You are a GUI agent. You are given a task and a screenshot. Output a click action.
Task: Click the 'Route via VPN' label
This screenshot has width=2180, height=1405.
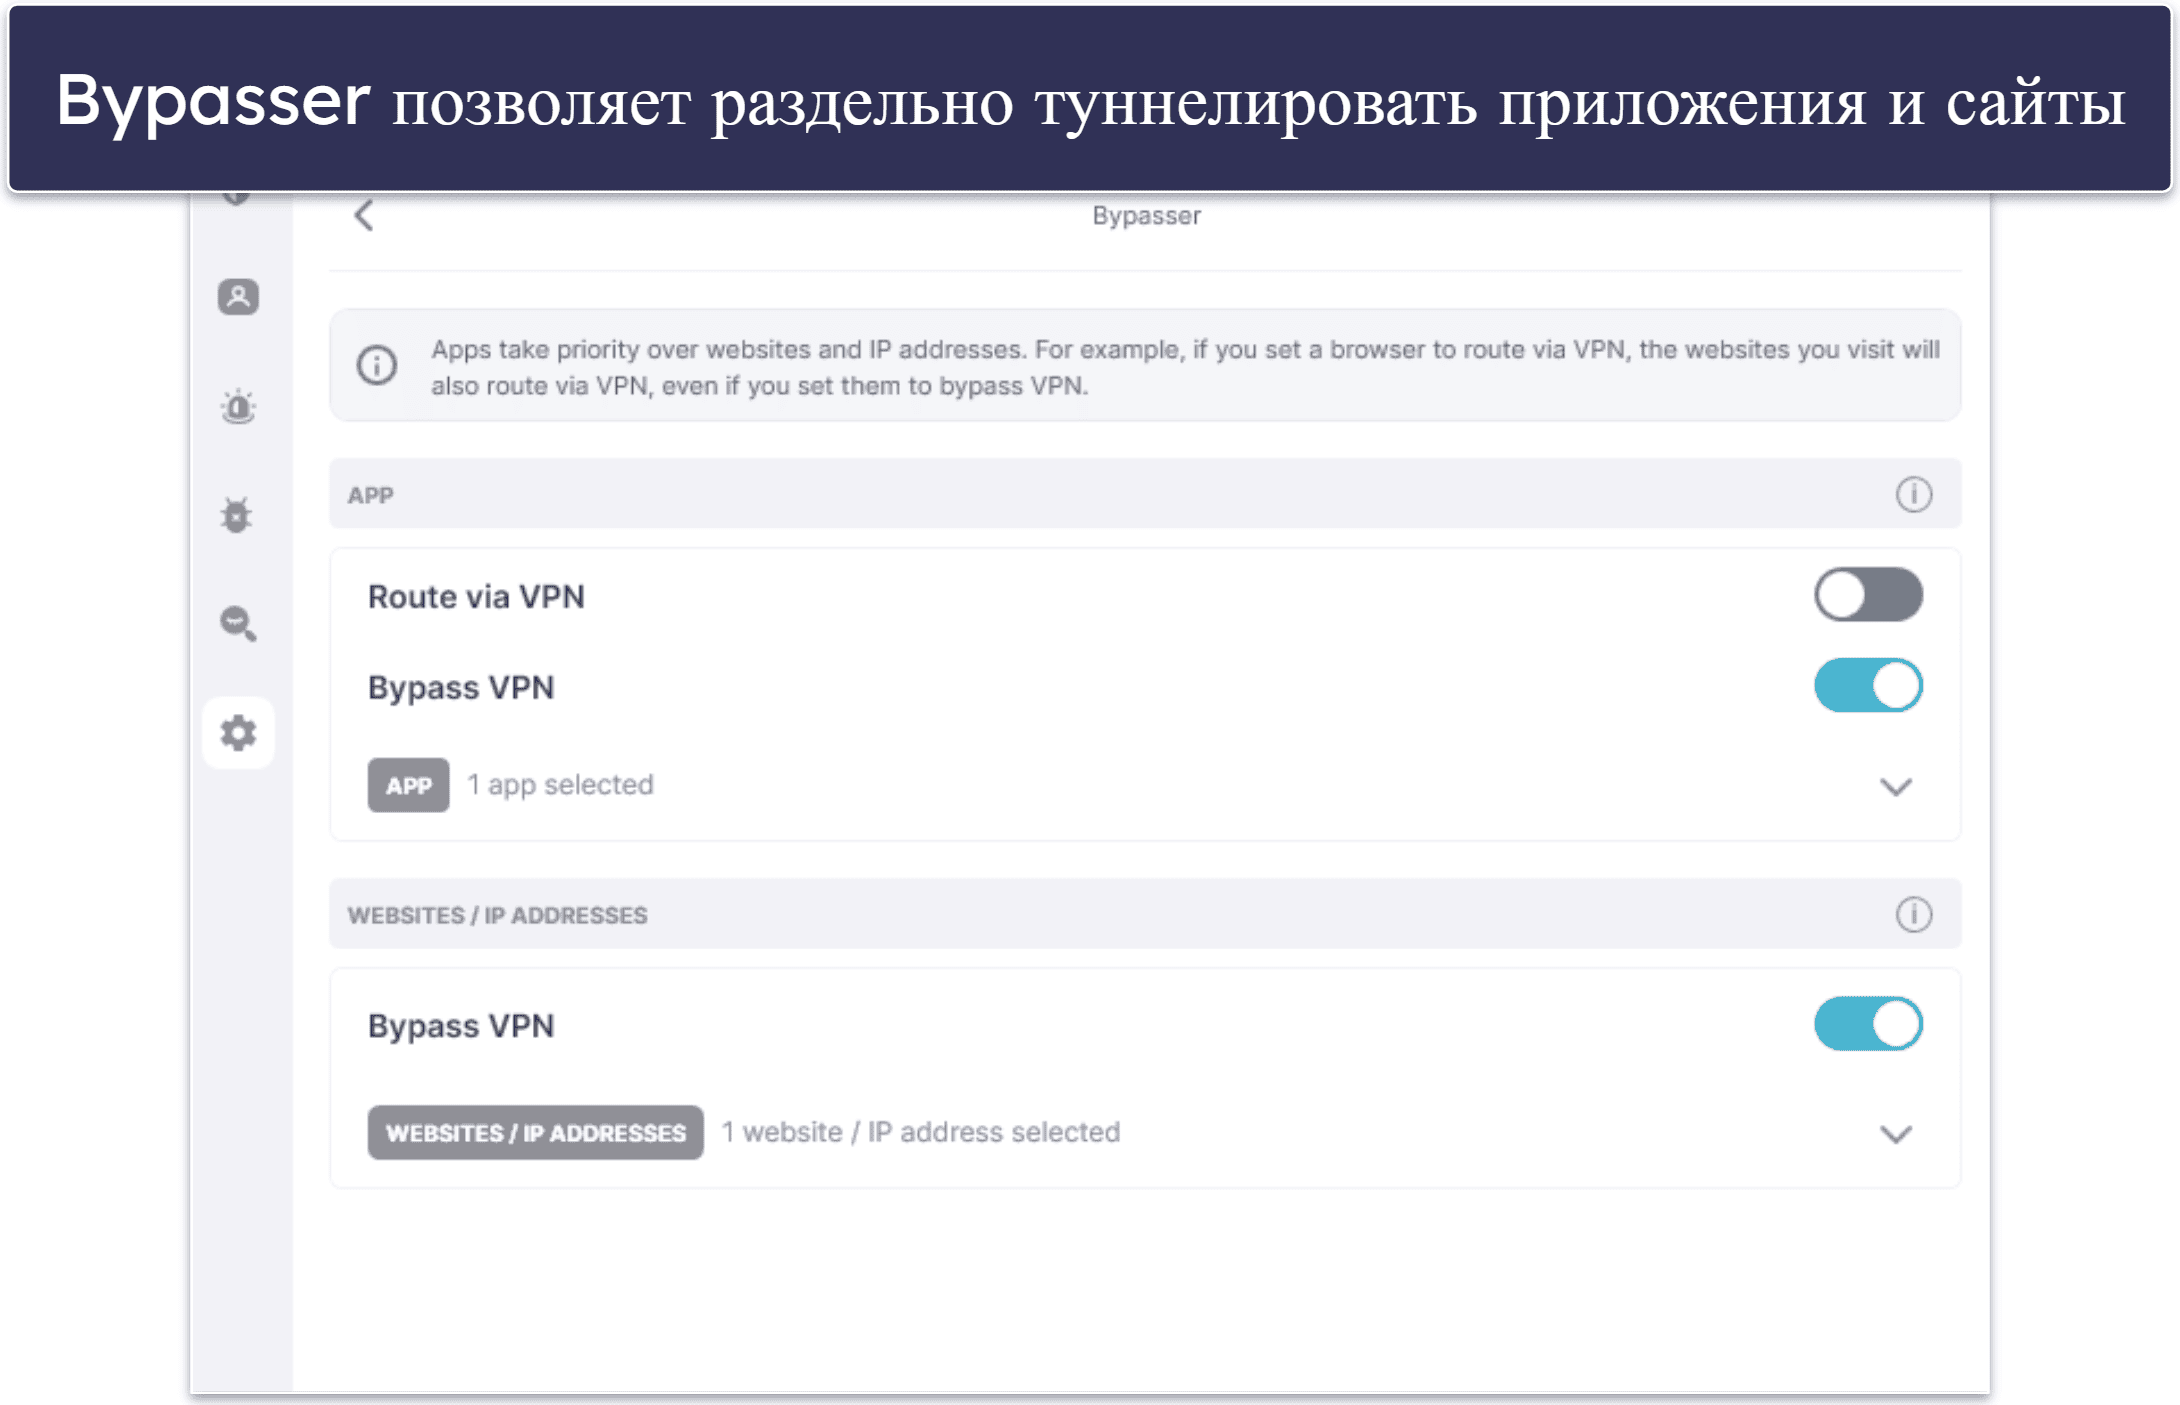476,597
